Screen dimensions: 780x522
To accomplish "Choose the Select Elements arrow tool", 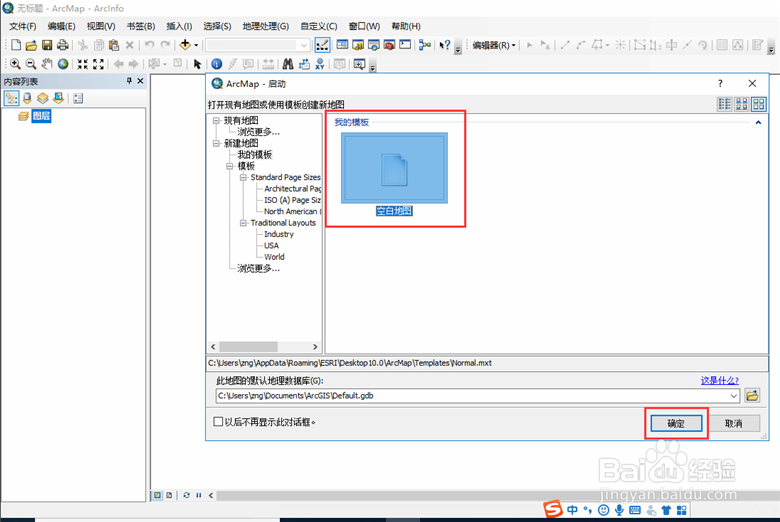I will point(197,64).
